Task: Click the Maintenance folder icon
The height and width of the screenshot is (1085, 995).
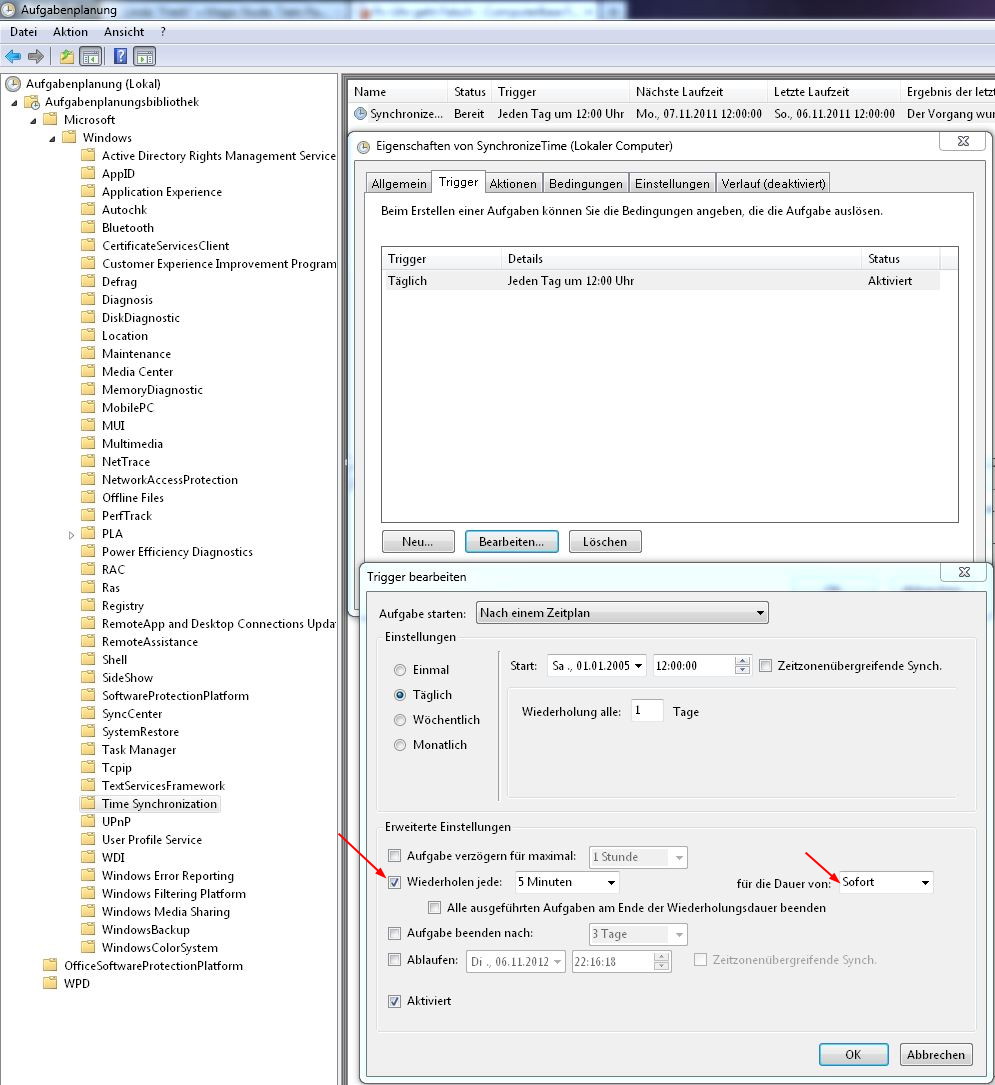Action: [88, 353]
